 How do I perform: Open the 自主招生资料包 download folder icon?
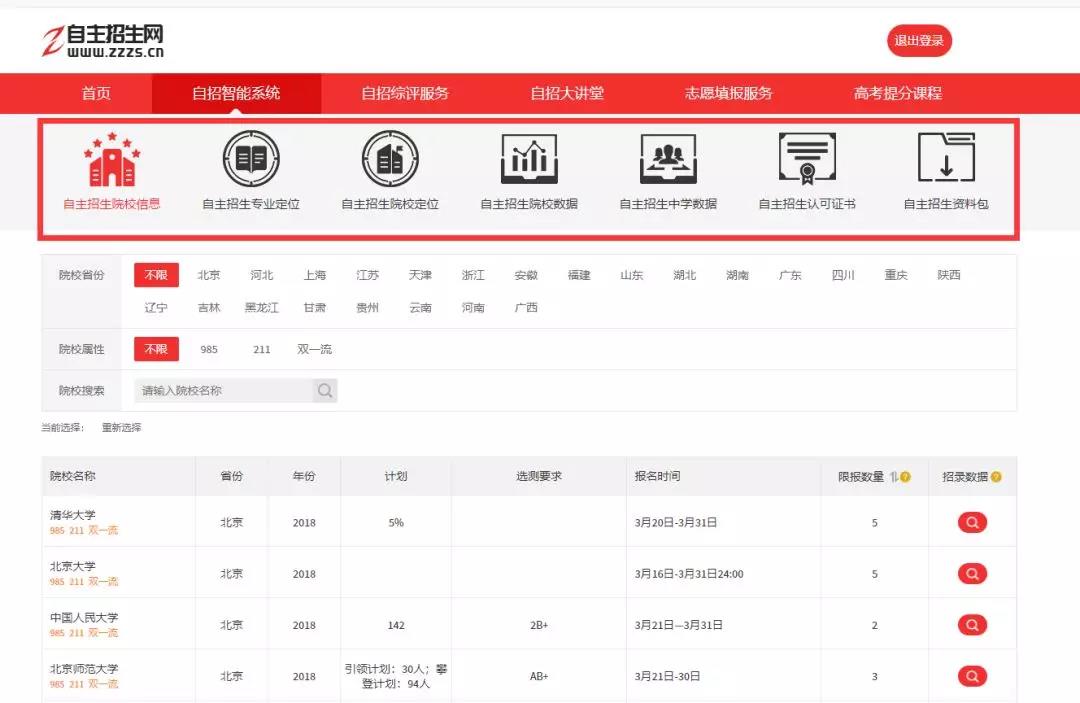coord(946,160)
